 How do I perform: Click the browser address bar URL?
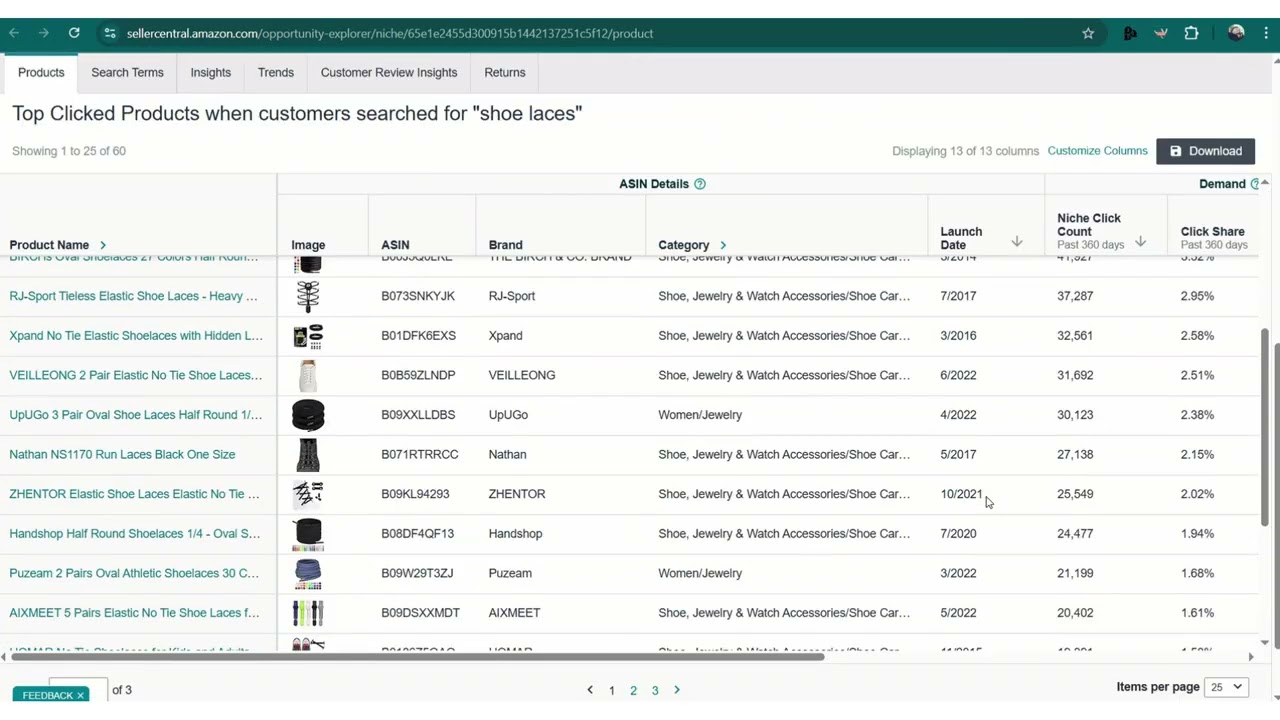coord(390,33)
